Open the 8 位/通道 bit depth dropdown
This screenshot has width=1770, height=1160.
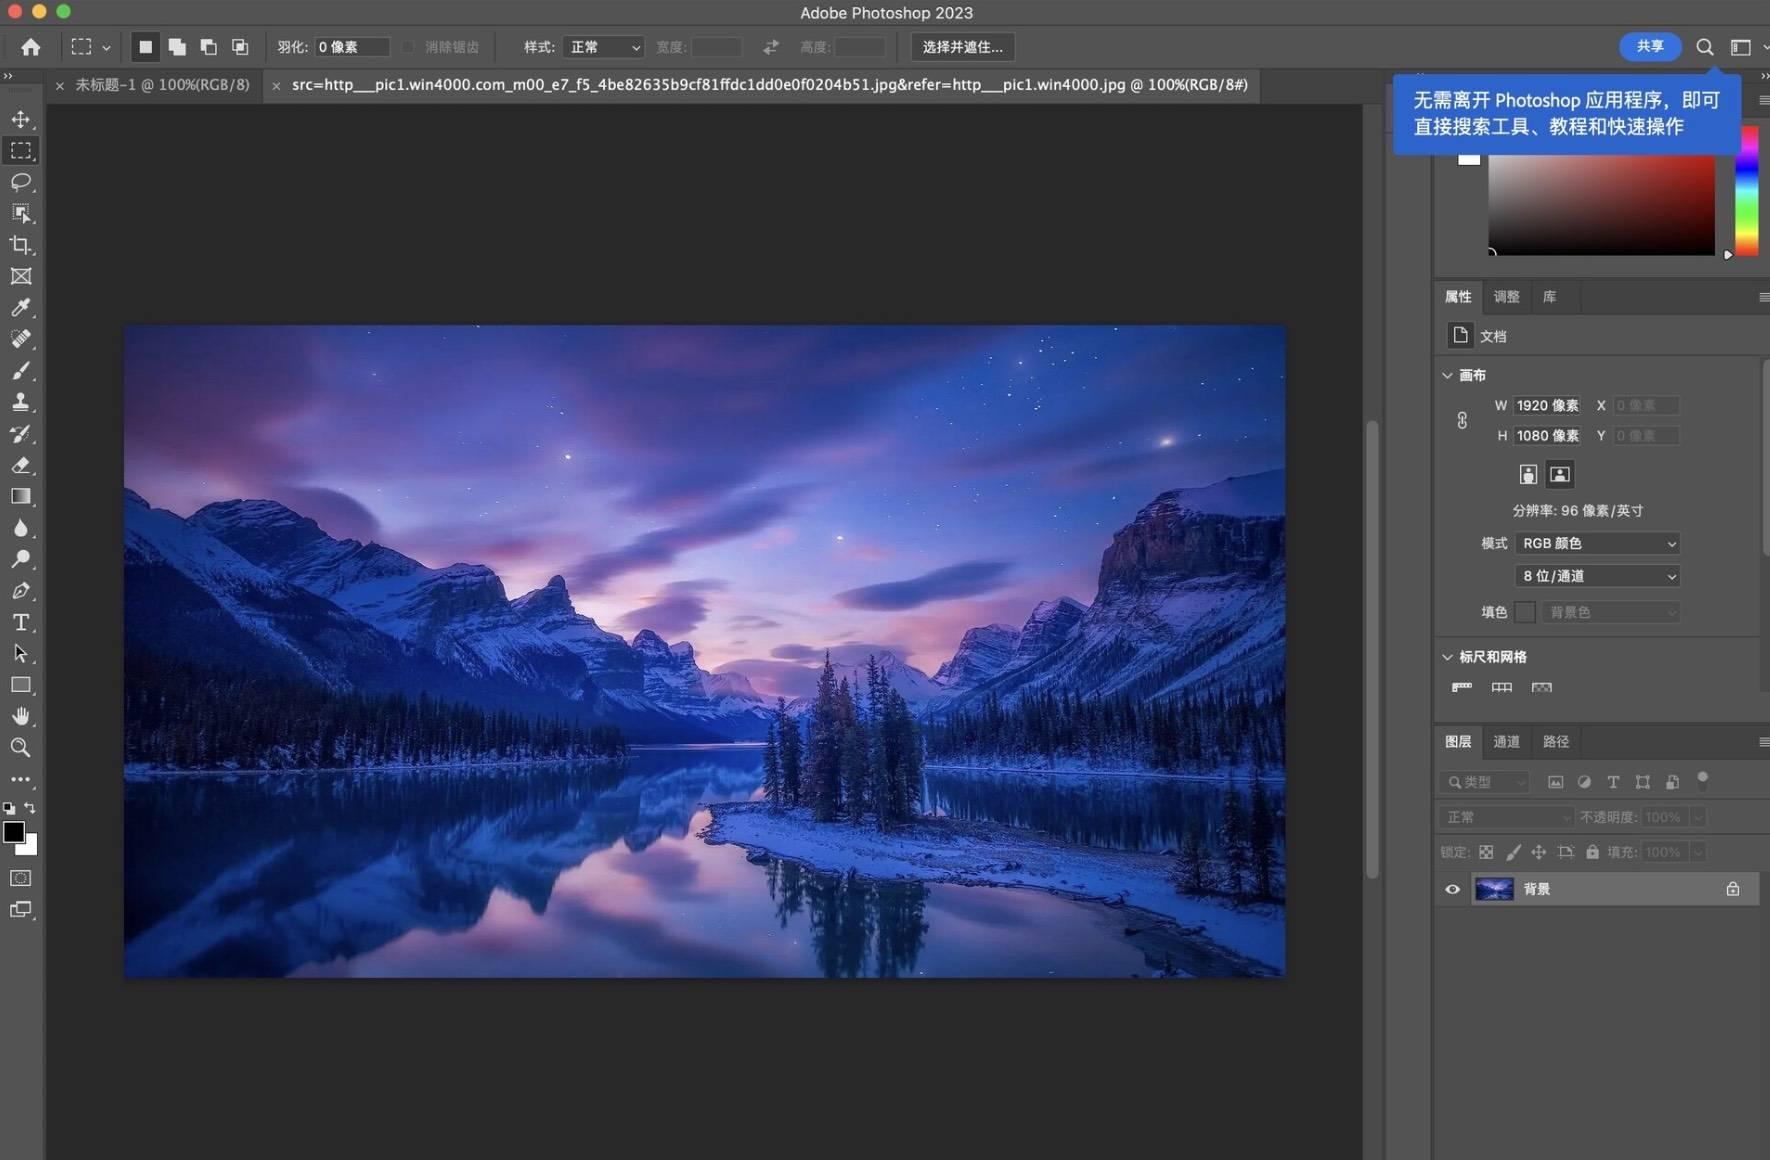click(1597, 576)
